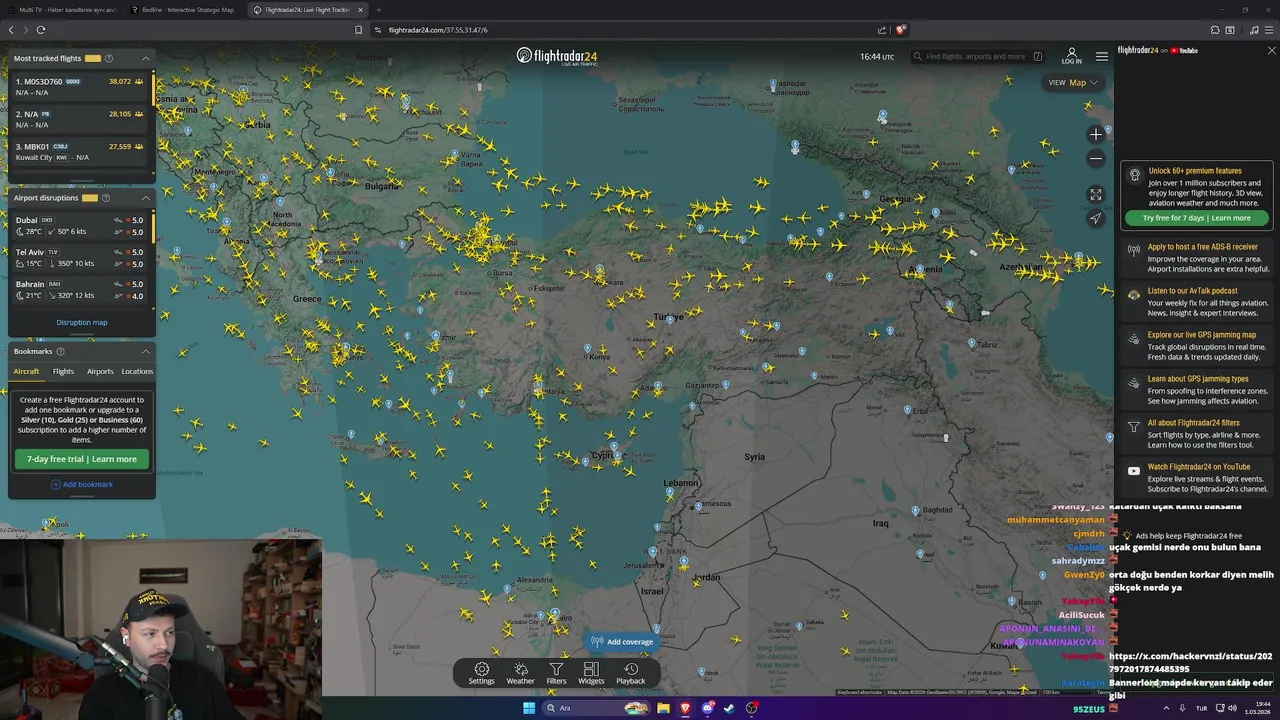
Task: Open the map Settings gear
Action: 481,673
